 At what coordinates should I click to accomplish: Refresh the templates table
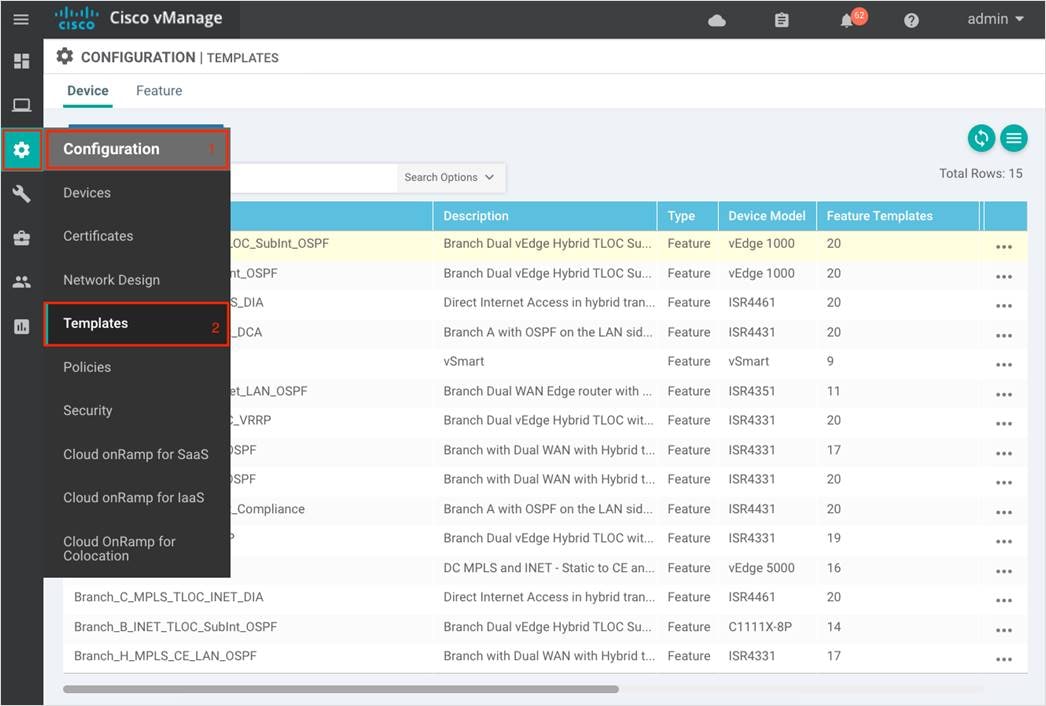tap(981, 138)
